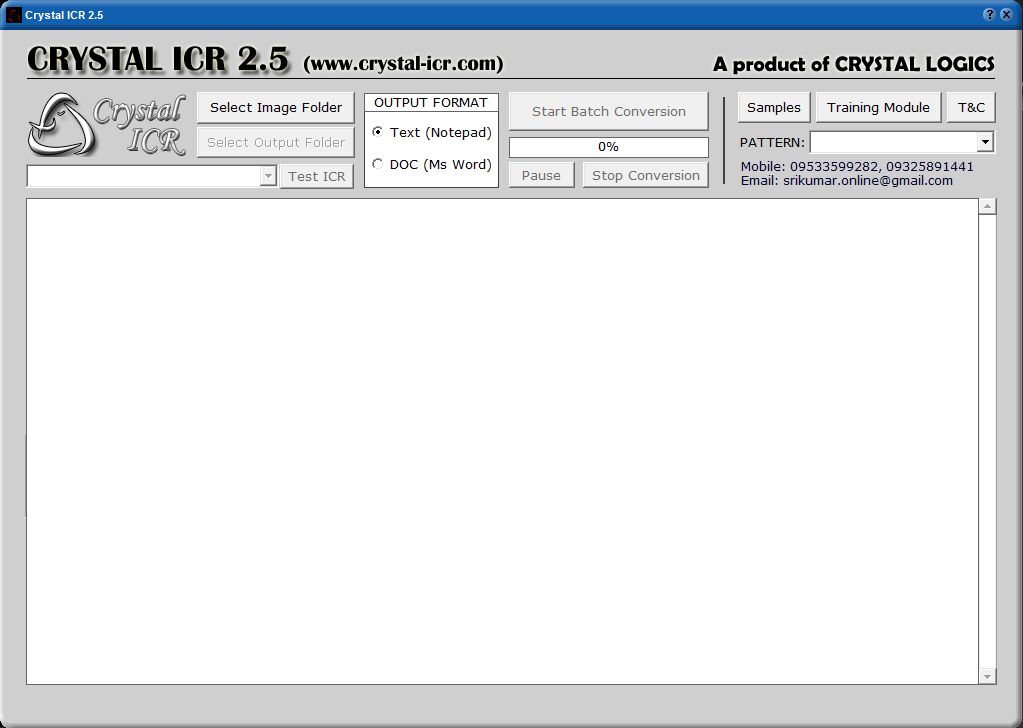Click the Select Output Folder button
Image resolution: width=1023 pixels, height=728 pixels.
pyautogui.click(x=276, y=142)
